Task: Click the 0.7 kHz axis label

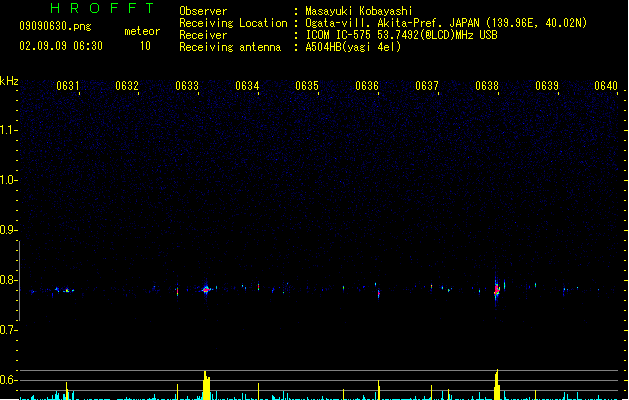Action: point(8,330)
